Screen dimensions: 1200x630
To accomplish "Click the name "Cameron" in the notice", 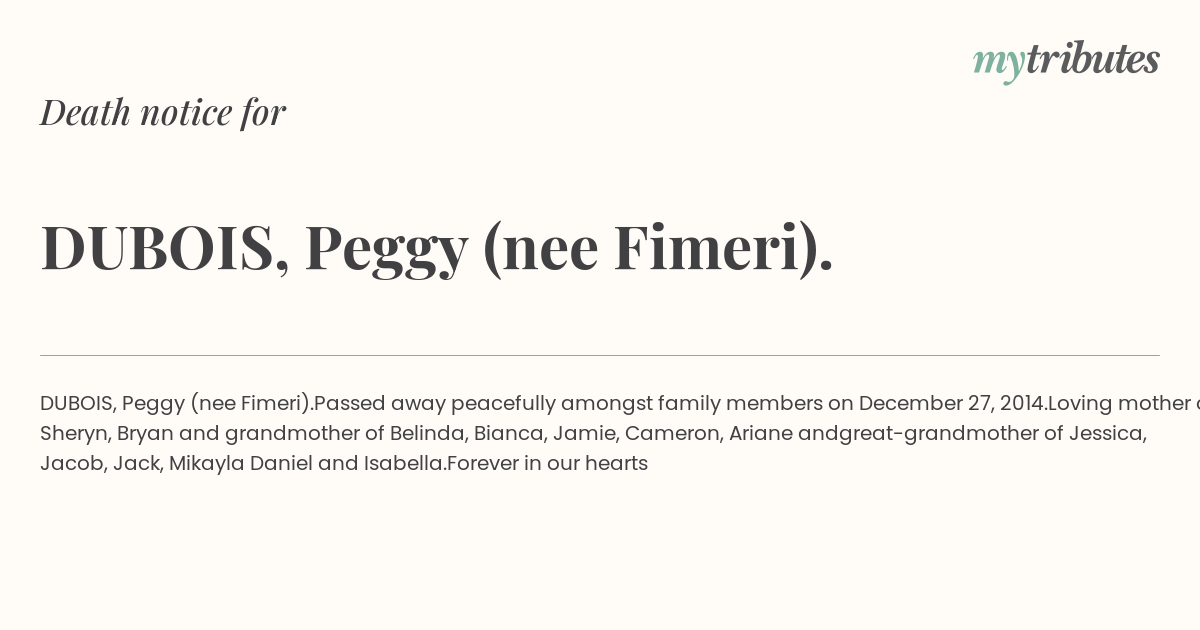I will click(672, 433).
